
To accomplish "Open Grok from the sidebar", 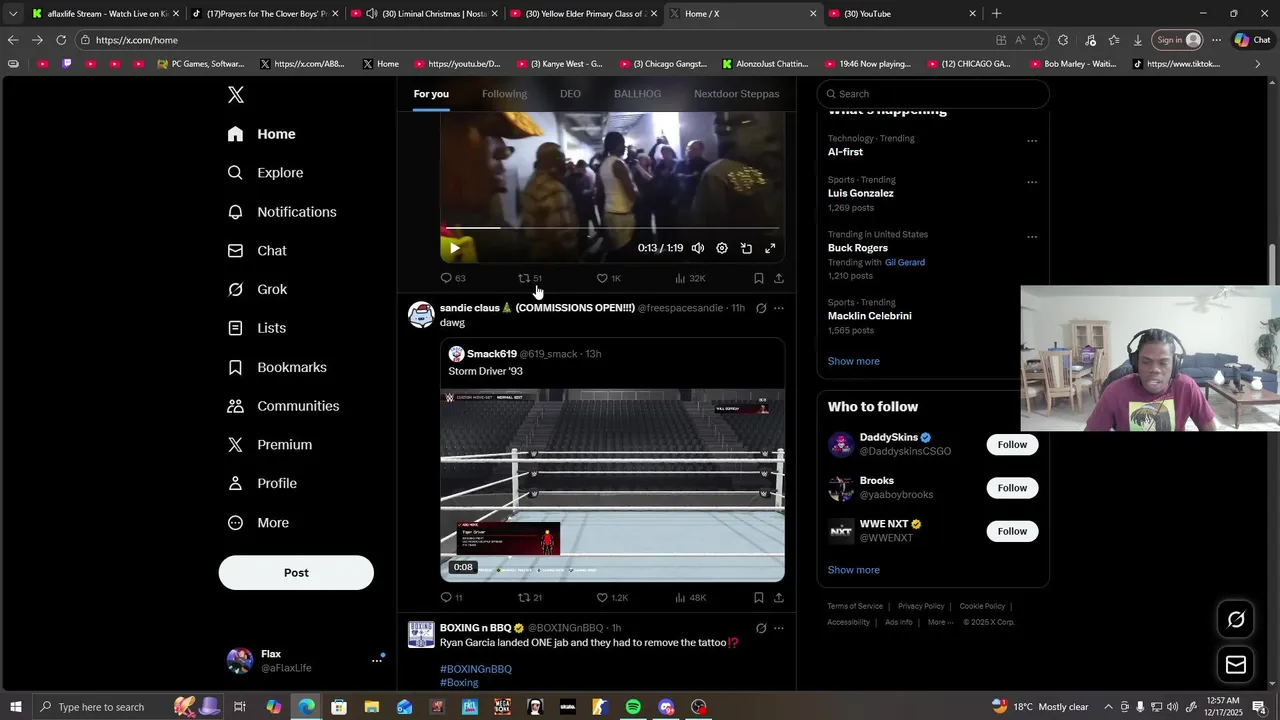I will (258, 290).
